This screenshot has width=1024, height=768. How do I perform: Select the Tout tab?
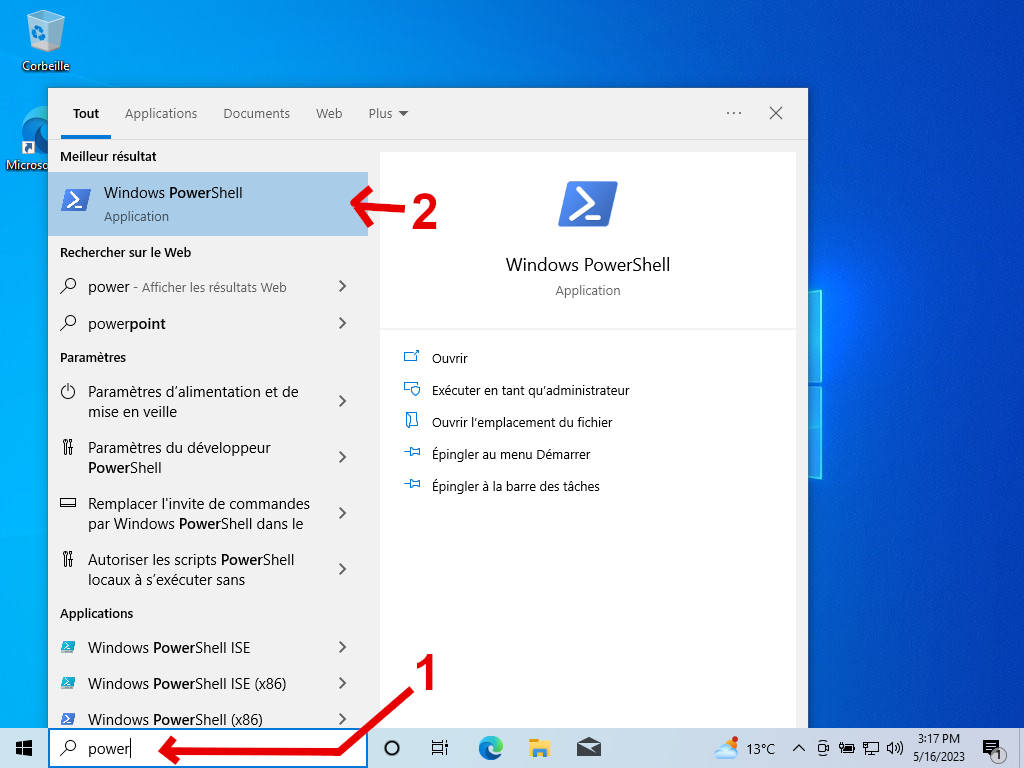(x=86, y=114)
